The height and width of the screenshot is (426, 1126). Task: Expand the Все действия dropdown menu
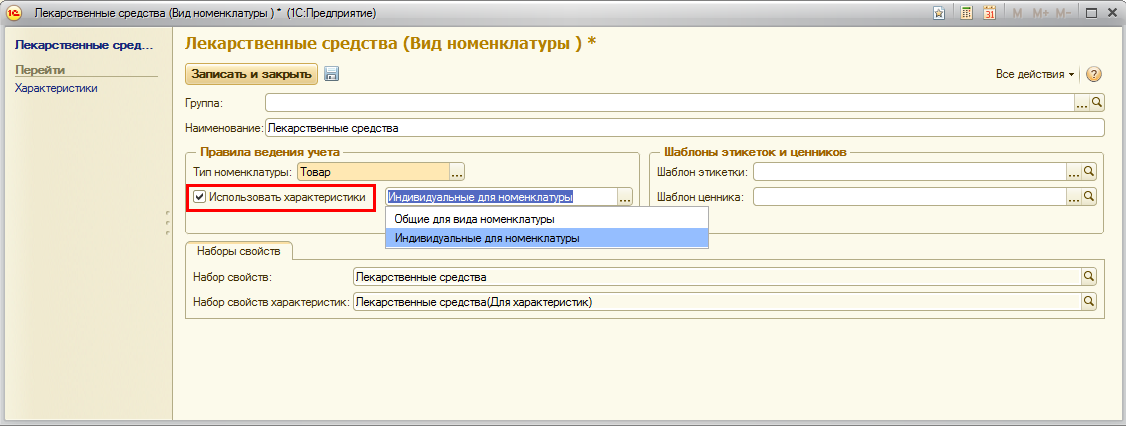tap(1034, 75)
